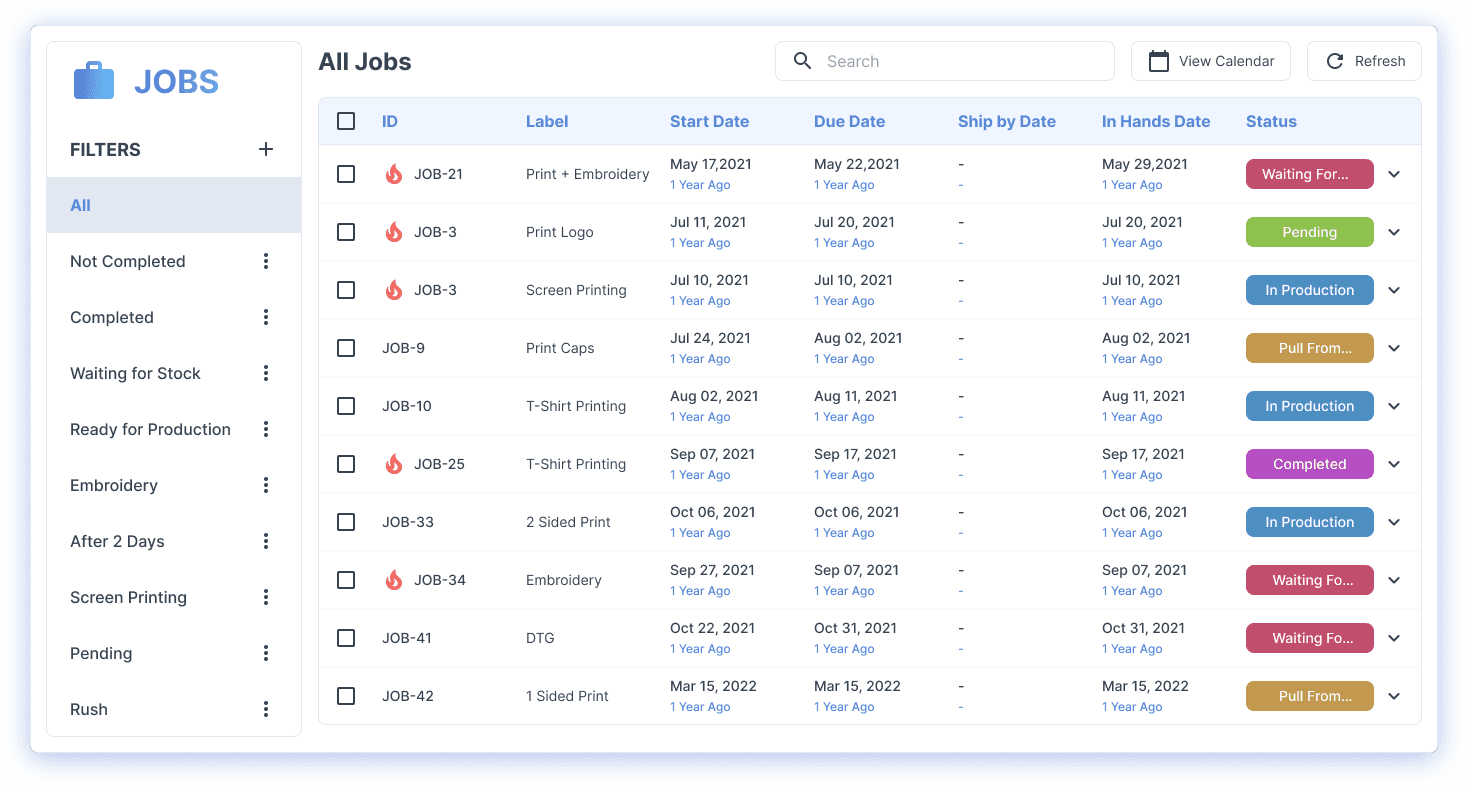The height and width of the screenshot is (788, 1468).
Task: Select the flame icon next to JOB-34
Action: 393,579
